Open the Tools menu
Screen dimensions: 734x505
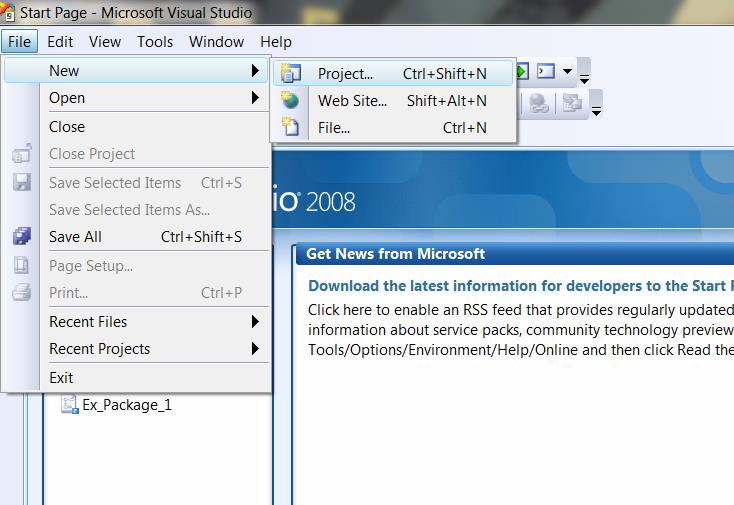(x=155, y=41)
